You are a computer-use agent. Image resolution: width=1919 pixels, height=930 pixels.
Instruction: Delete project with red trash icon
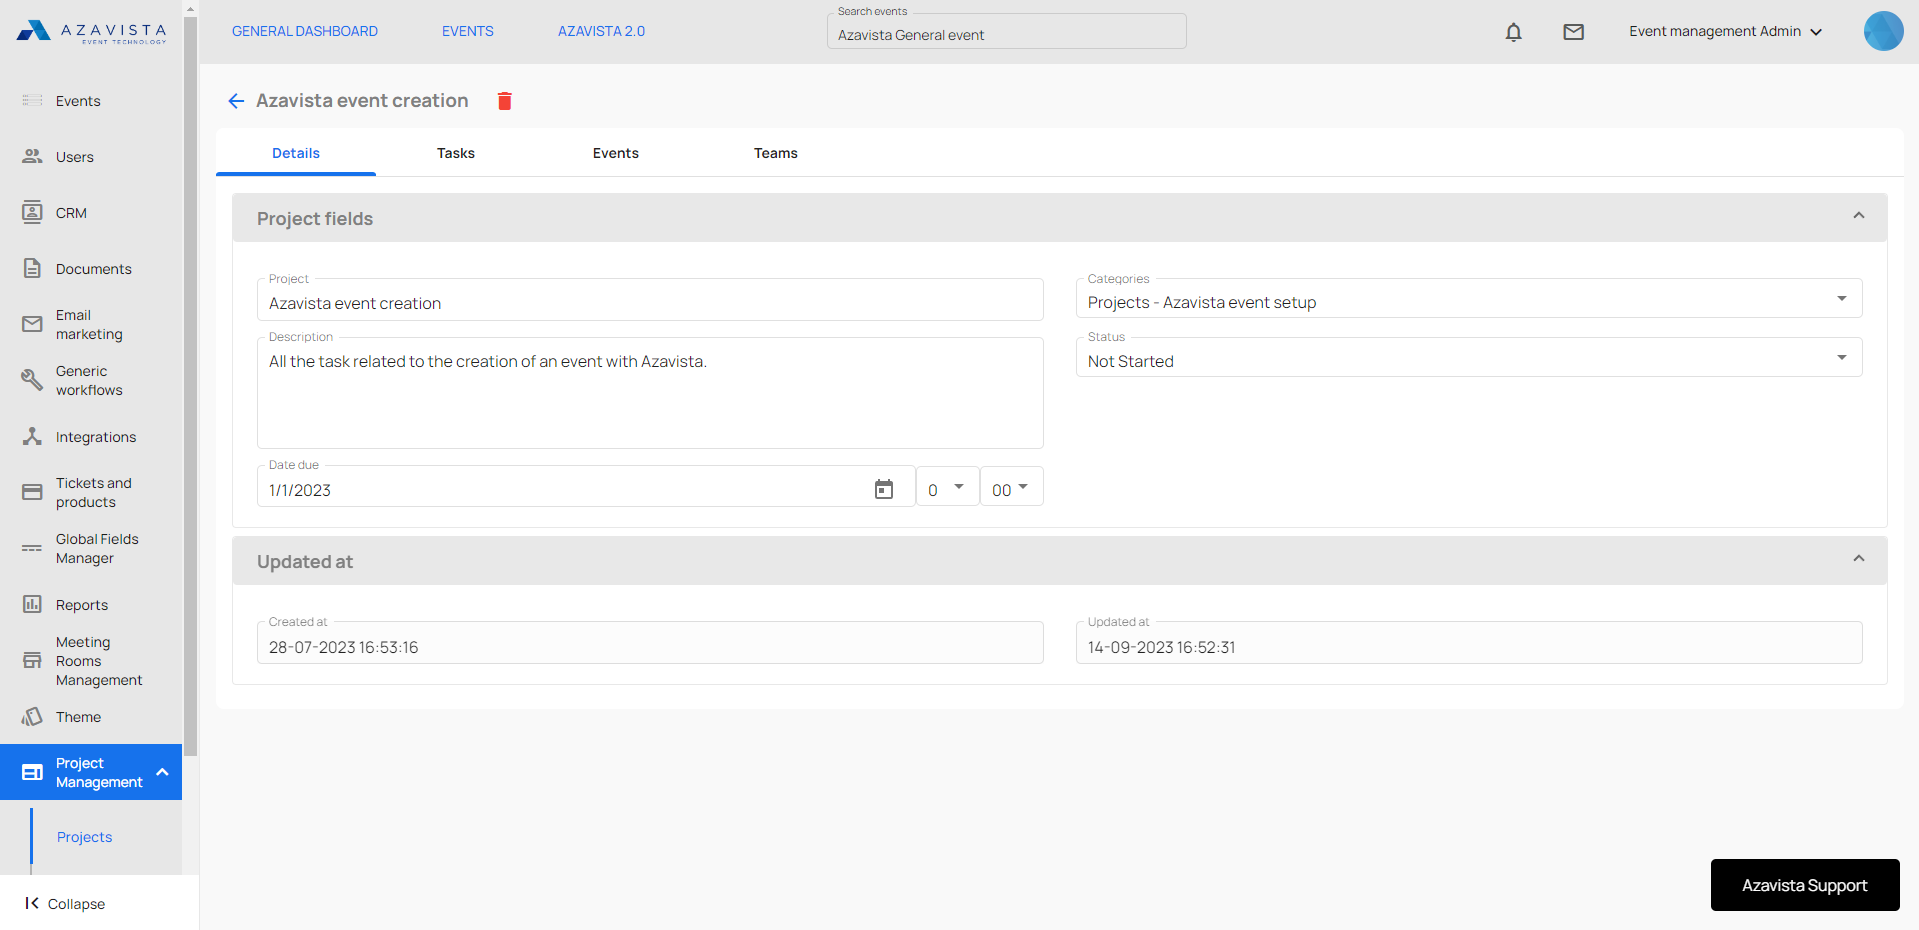505,101
